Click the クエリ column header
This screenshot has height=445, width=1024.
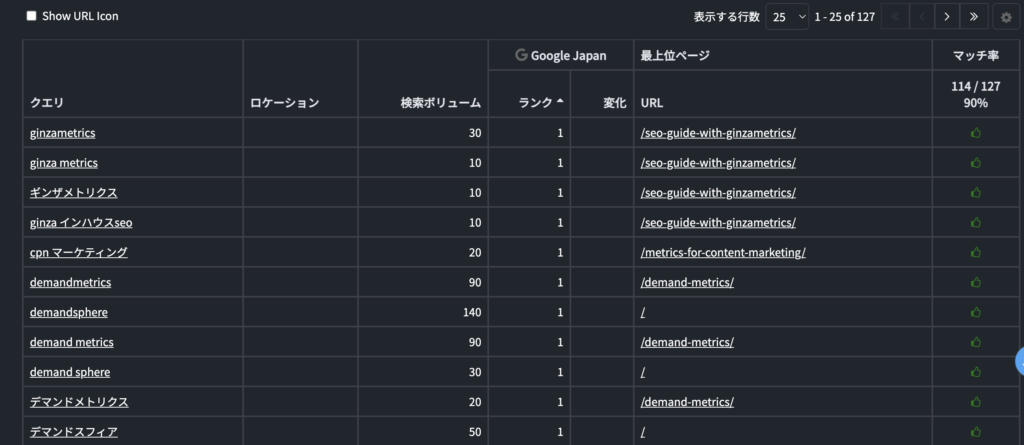(47, 102)
